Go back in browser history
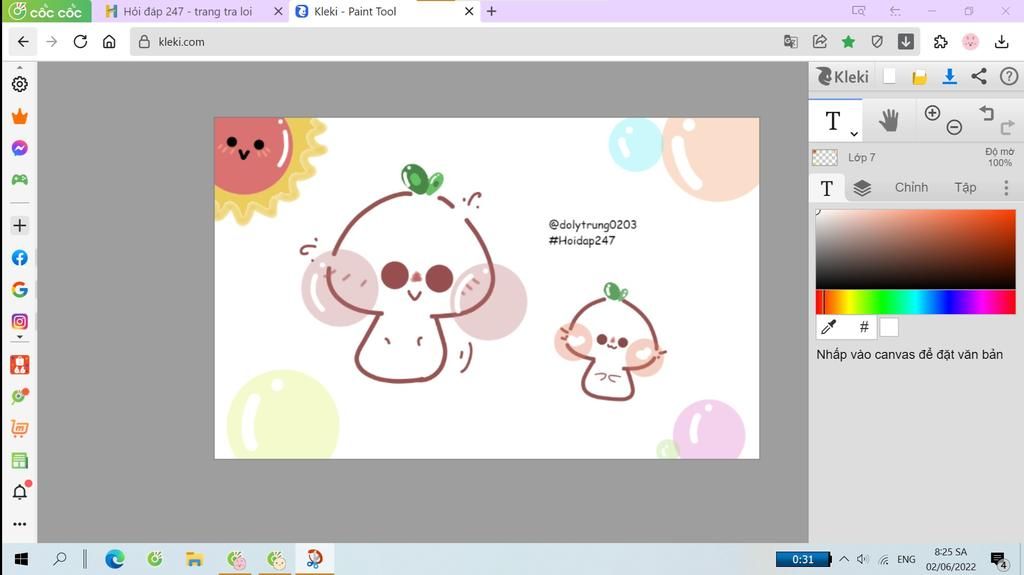The height and width of the screenshot is (575, 1024). [23, 42]
